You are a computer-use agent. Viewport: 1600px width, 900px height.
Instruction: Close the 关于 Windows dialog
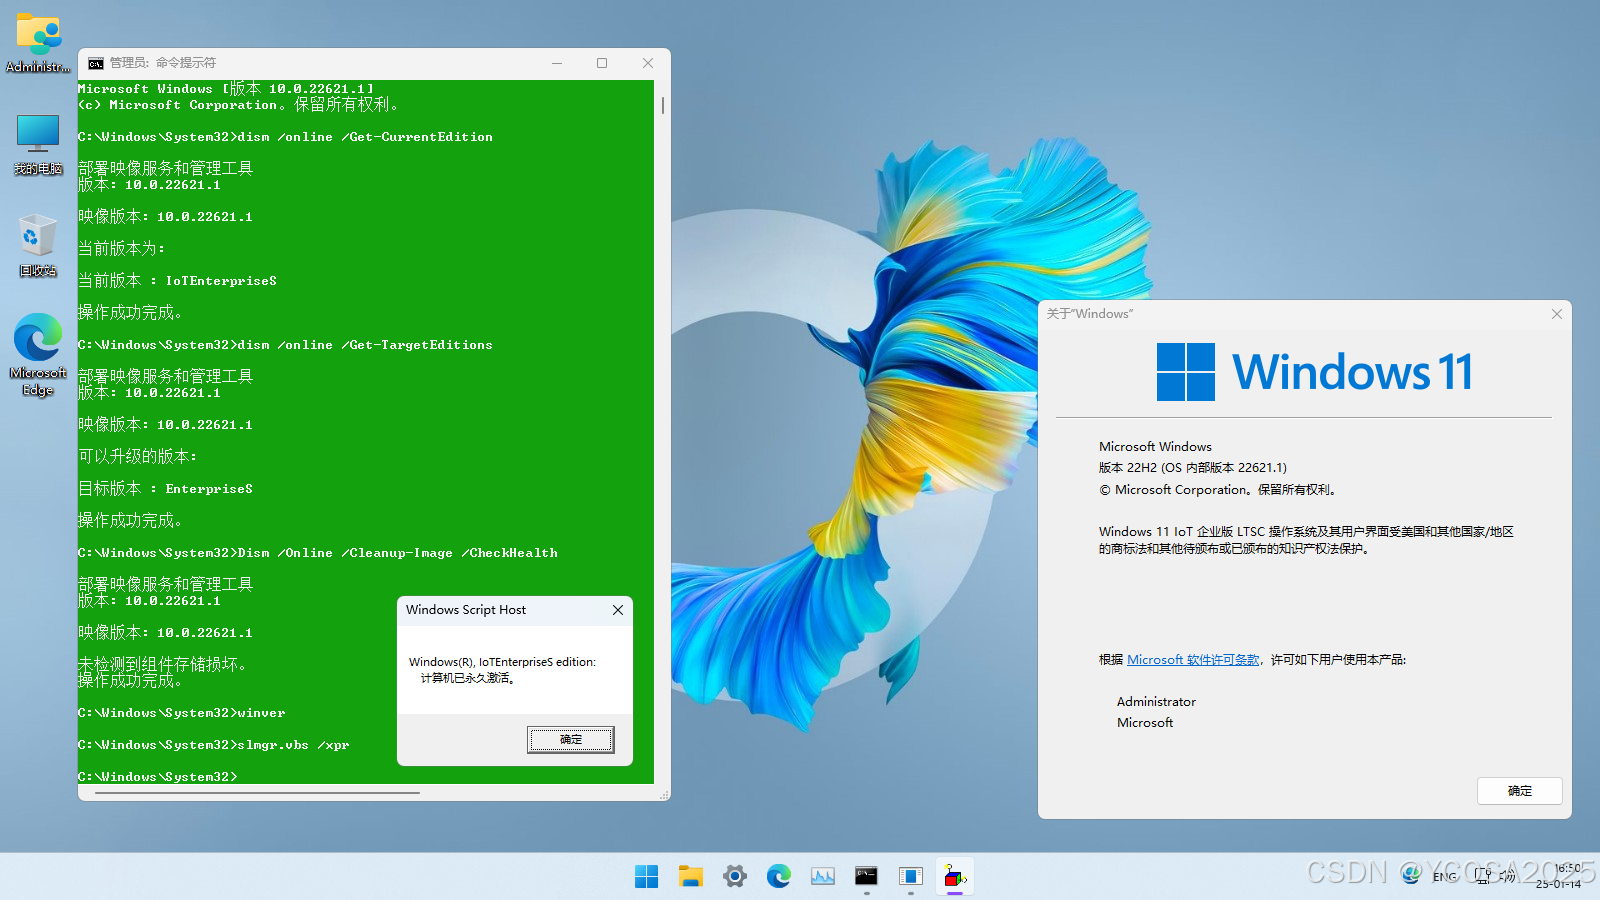[x=1557, y=314]
